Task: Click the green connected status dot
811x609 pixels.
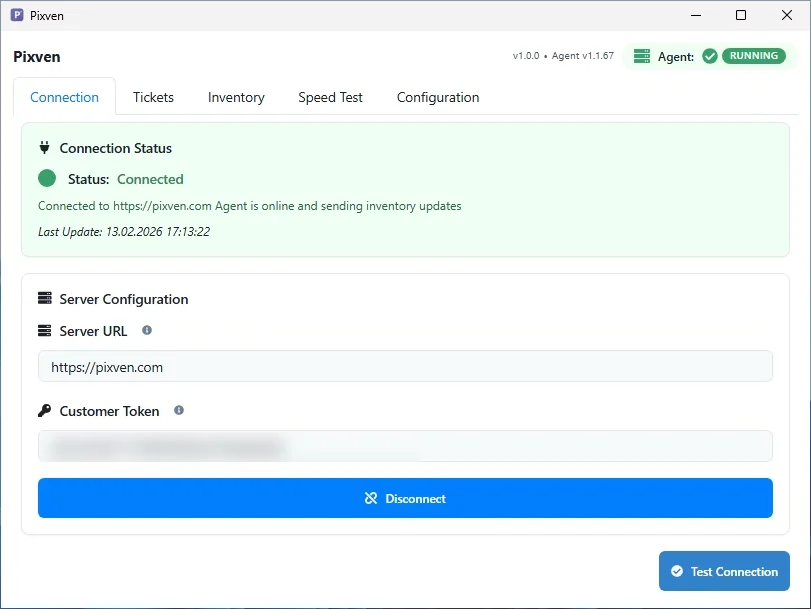Action: click(47, 178)
